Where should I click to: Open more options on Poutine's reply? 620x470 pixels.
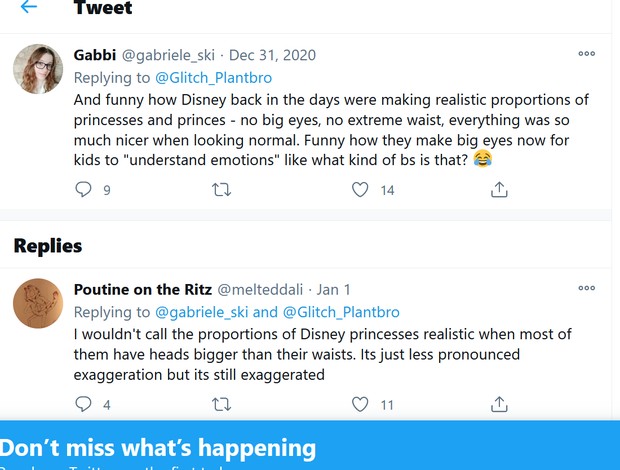coord(586,289)
